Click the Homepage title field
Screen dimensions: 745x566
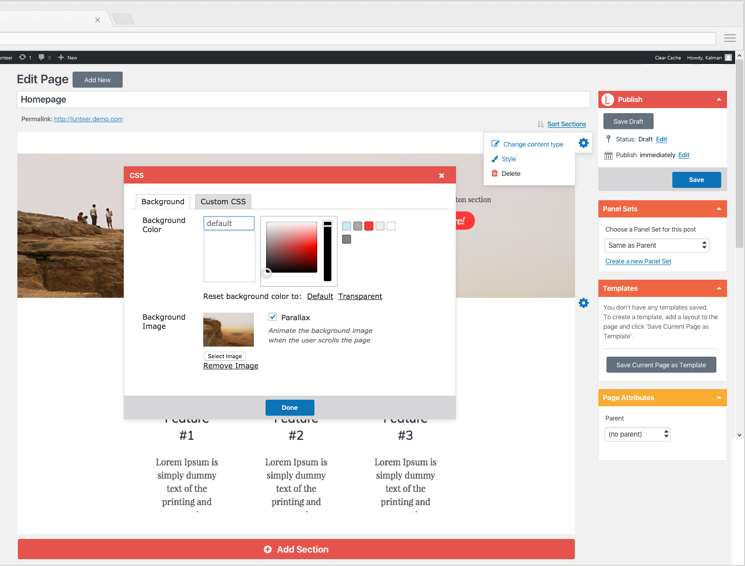pyautogui.click(x=304, y=99)
